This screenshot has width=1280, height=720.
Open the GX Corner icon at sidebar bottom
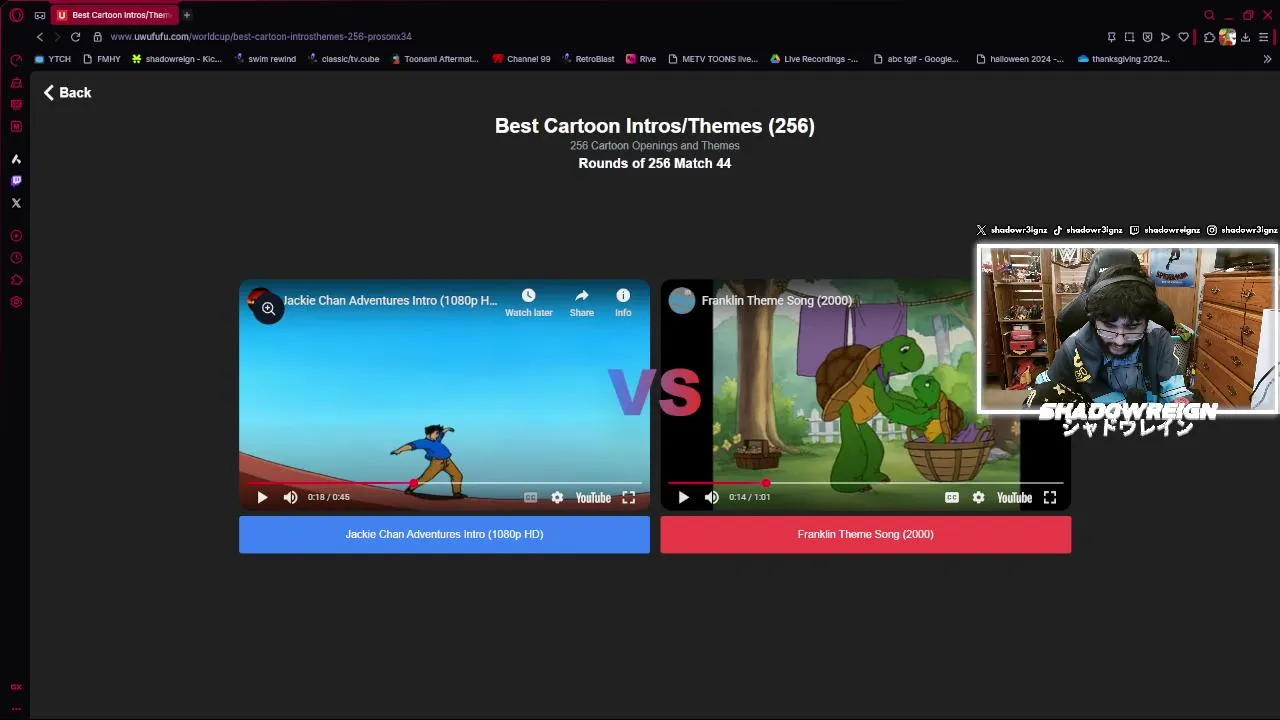coord(16,687)
